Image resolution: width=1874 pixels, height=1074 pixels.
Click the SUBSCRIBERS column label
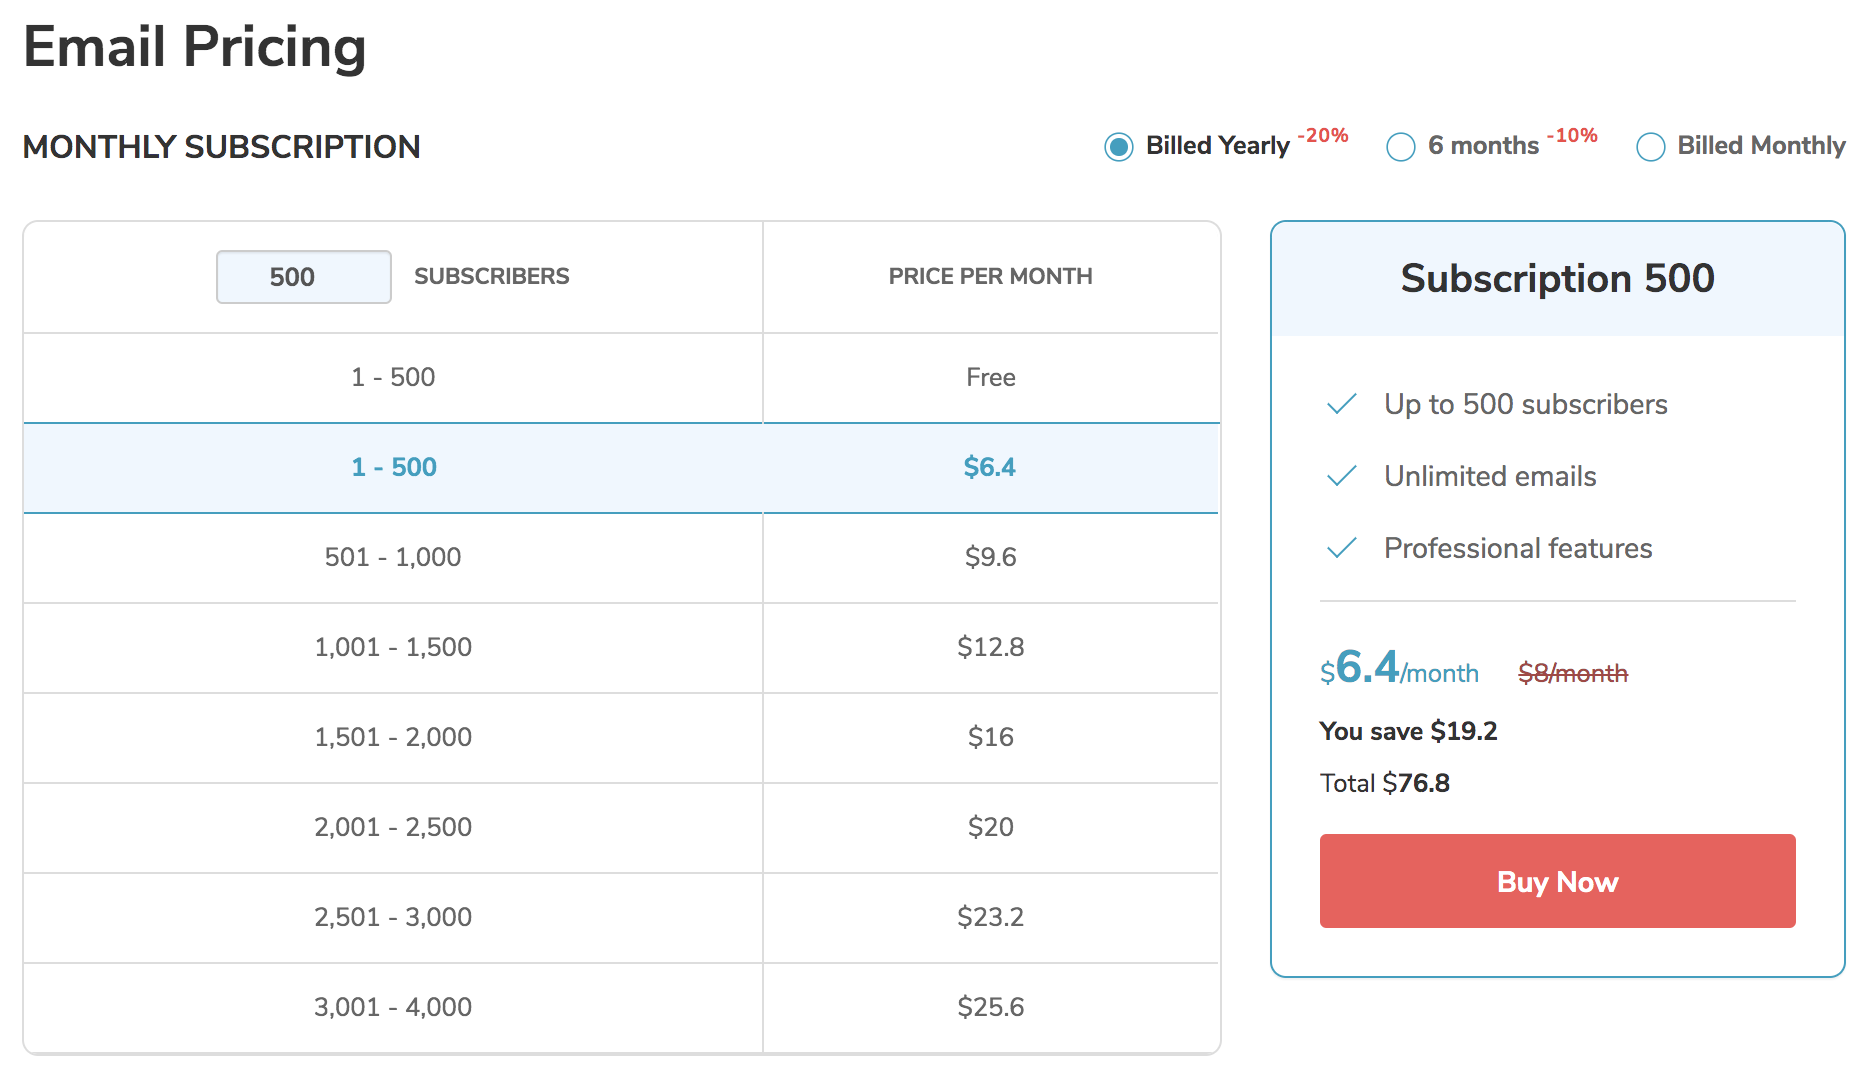pos(492,276)
